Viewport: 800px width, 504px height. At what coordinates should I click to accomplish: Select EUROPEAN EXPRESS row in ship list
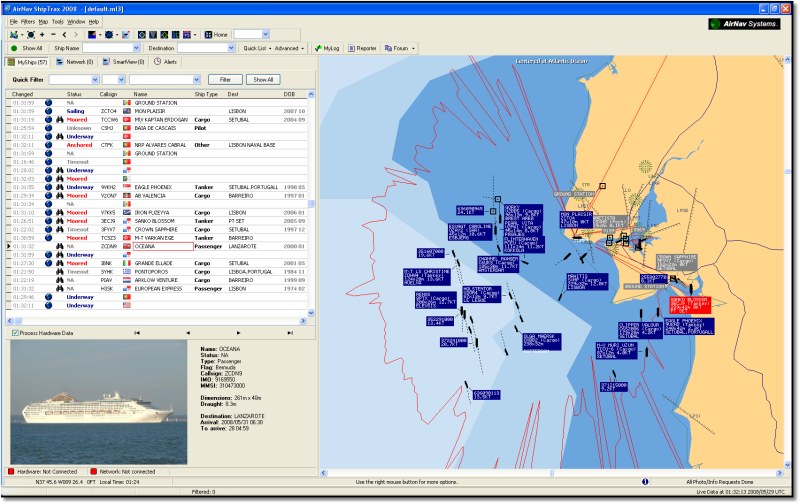coord(158,289)
